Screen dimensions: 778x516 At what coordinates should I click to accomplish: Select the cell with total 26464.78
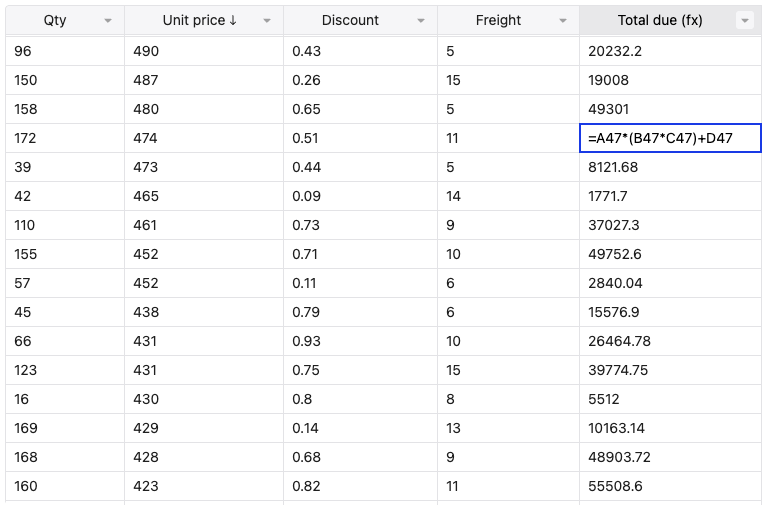point(670,341)
